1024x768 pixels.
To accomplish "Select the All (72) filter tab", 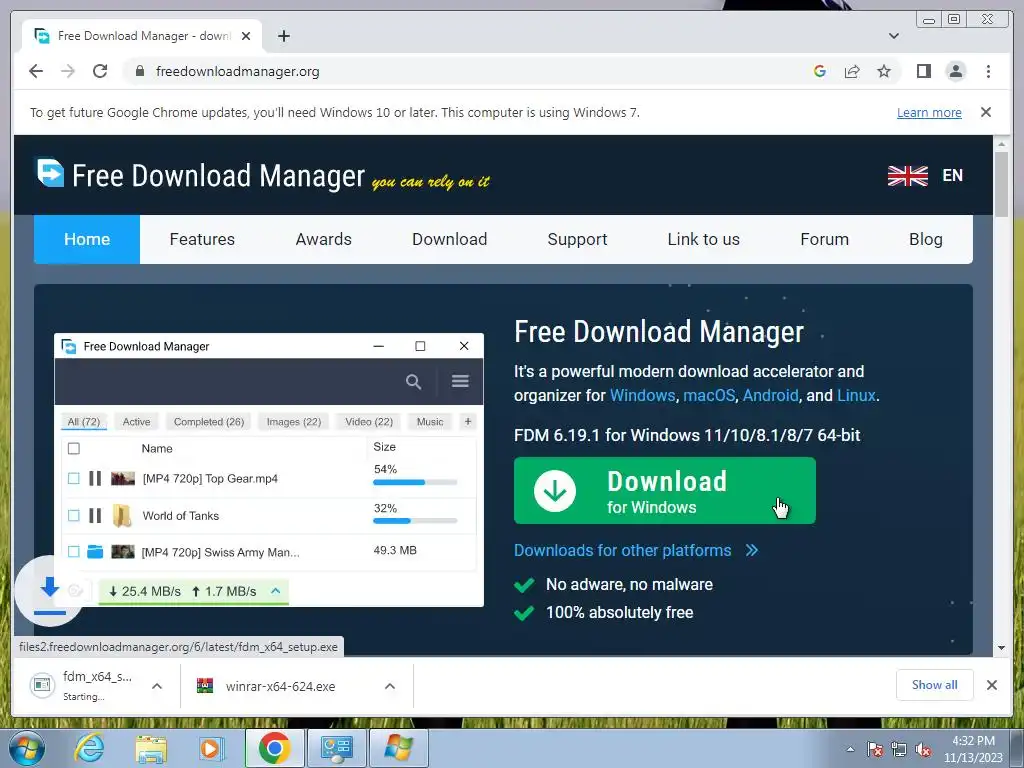I will [84, 422].
